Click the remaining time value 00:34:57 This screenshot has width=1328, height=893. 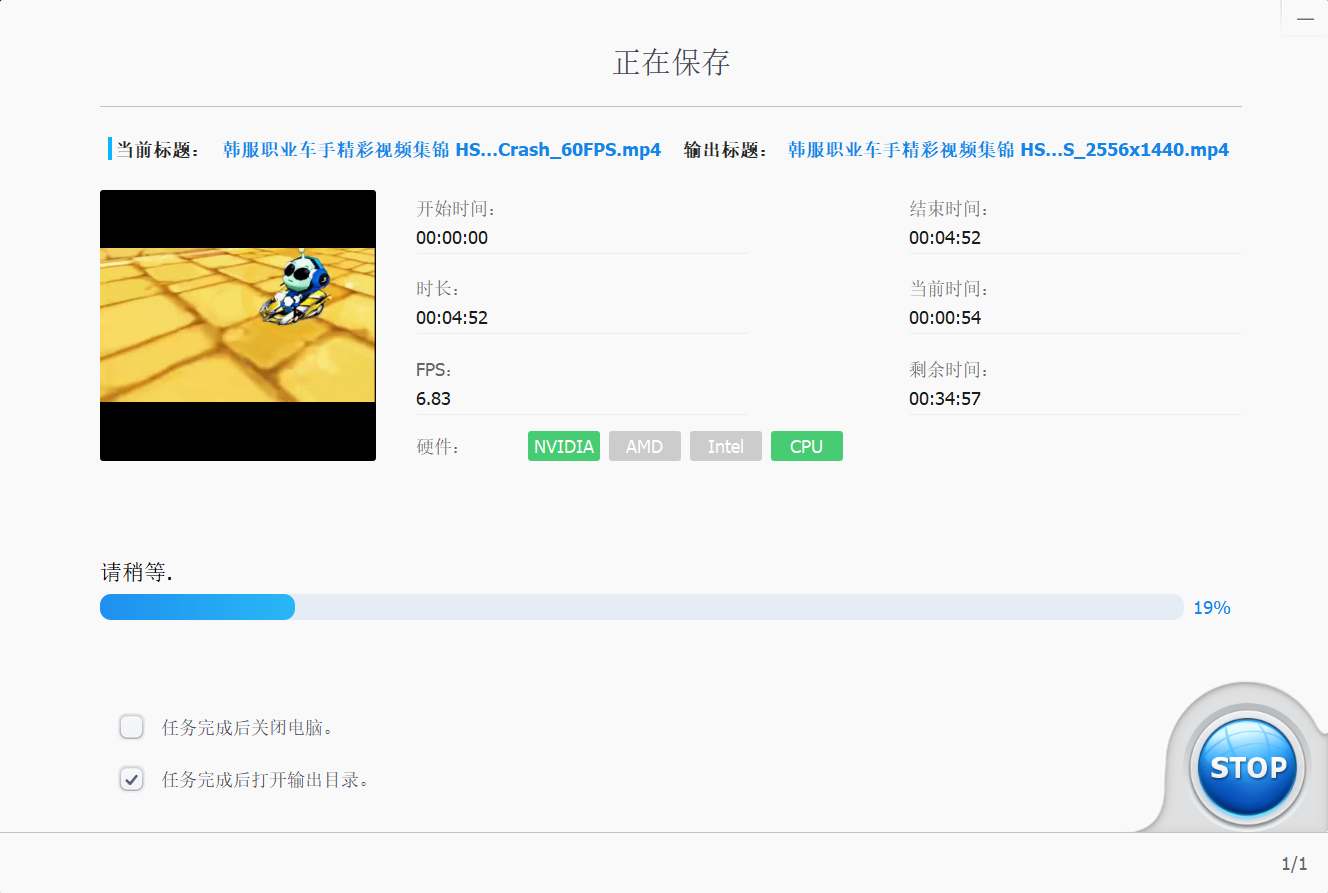point(945,398)
